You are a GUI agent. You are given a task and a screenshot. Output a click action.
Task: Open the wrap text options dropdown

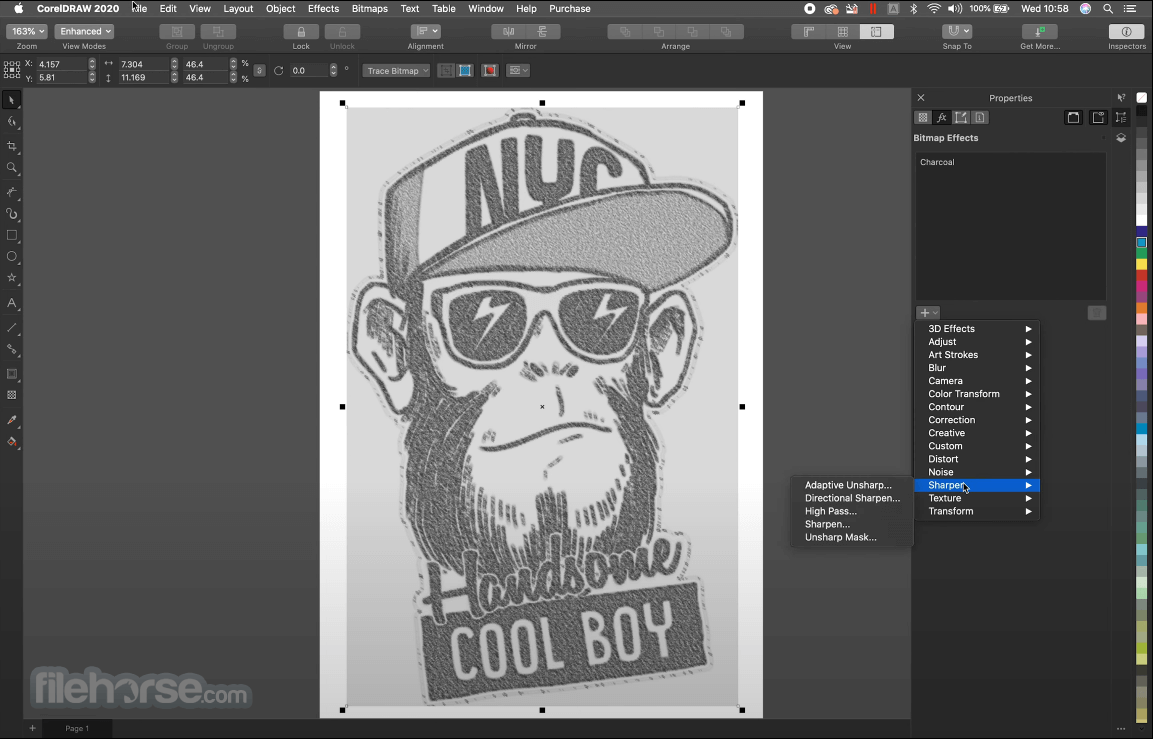coord(518,71)
